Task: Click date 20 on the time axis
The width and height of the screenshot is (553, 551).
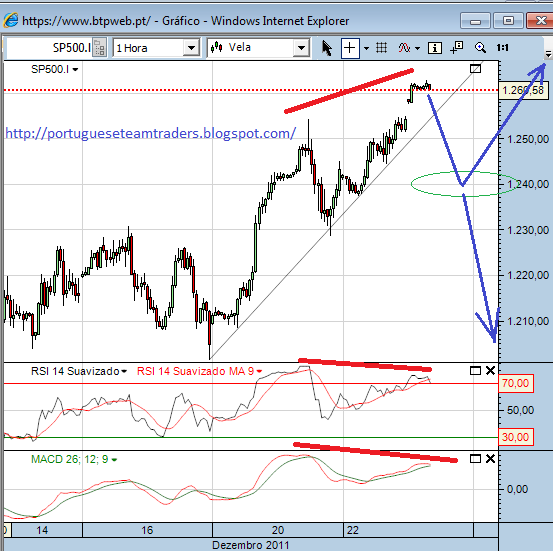Action: click(278, 530)
